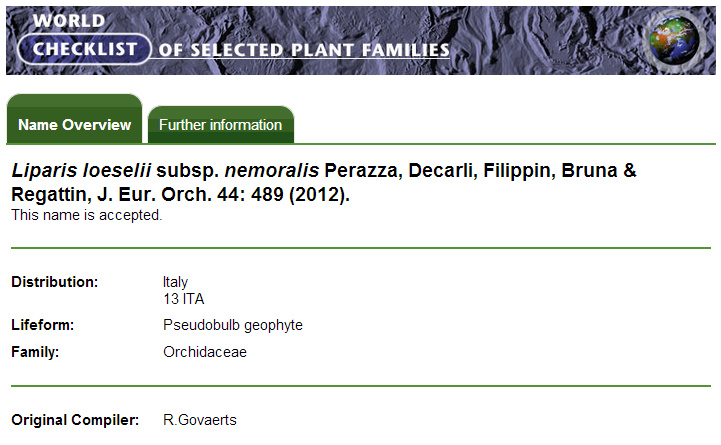Click the WORLD text in the header
721x445 pixels.
(x=69, y=20)
